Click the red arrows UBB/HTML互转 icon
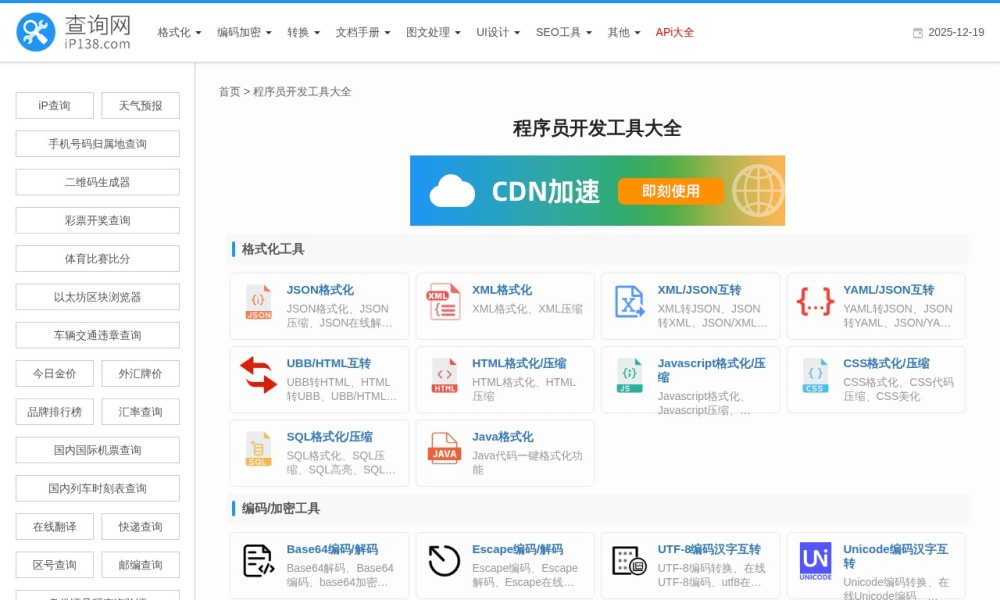Viewport: 1000px width, 600px height. (257, 377)
